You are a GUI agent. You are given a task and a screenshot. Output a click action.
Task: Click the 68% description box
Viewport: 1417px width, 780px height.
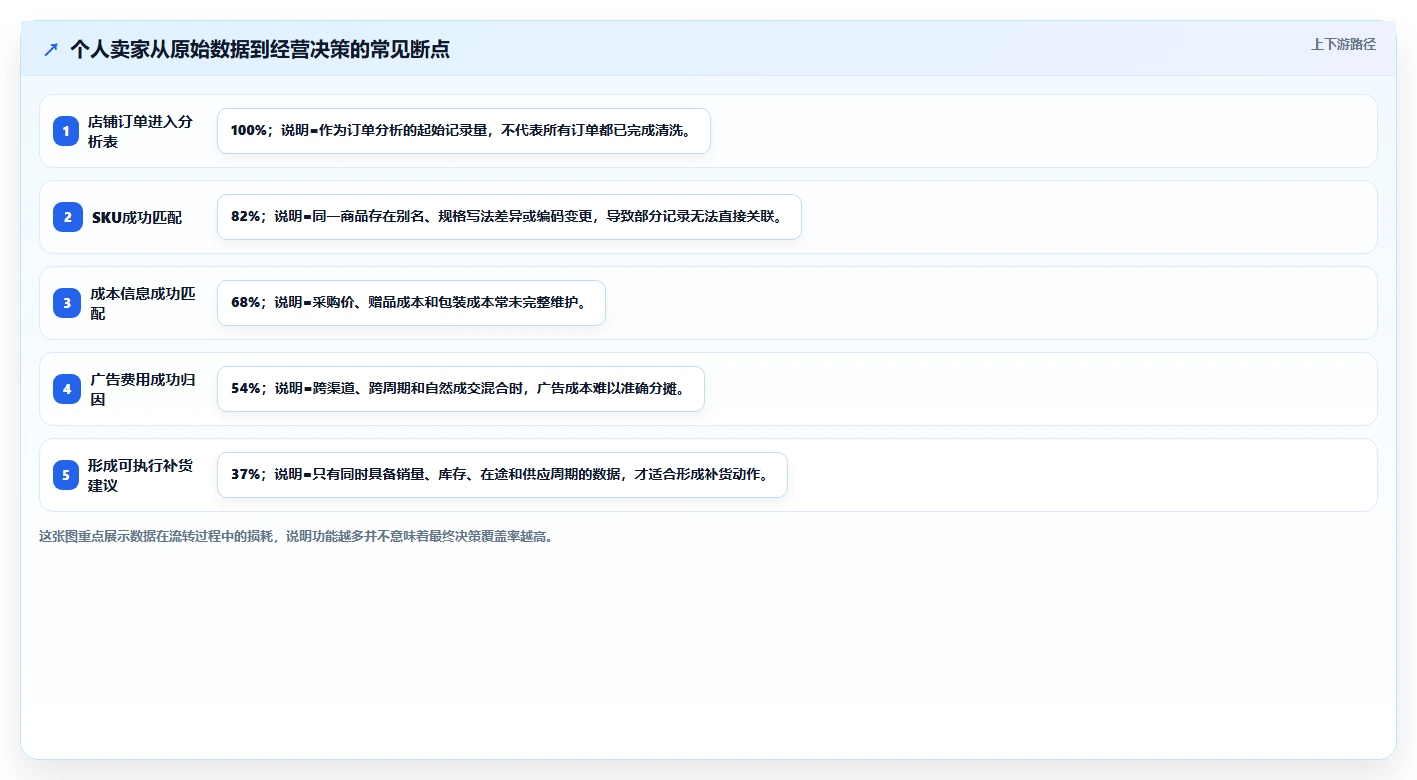pos(411,303)
